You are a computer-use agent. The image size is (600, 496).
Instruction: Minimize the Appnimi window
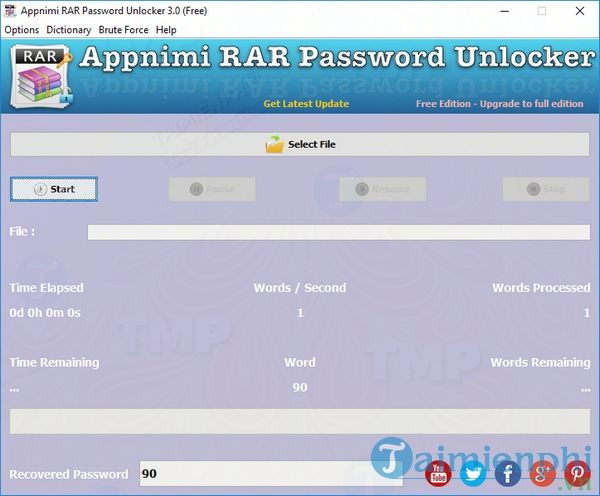[505, 11]
